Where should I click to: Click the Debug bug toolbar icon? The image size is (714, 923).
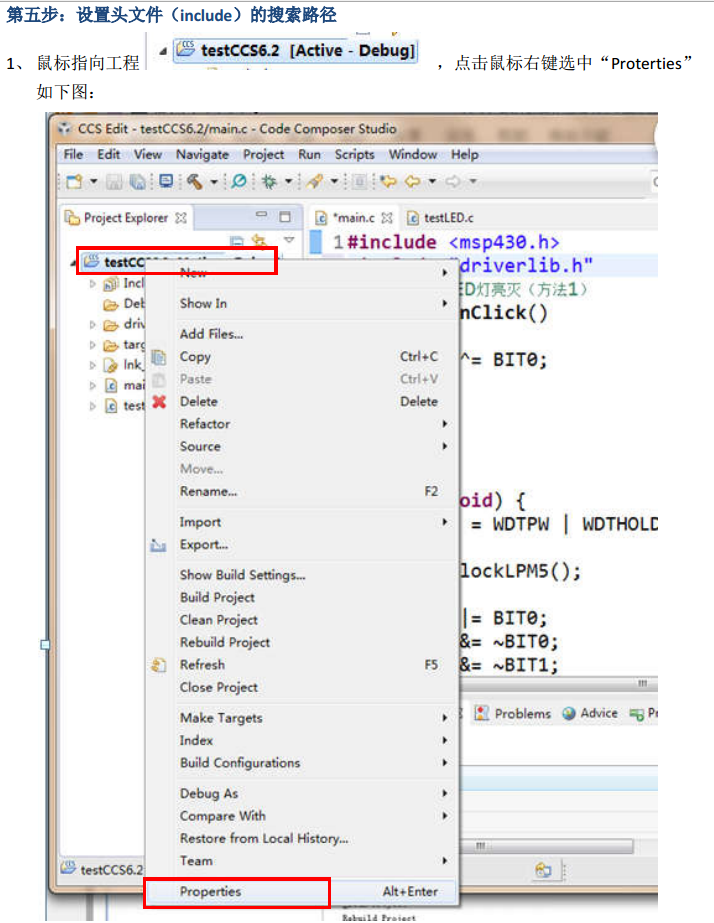[269, 181]
